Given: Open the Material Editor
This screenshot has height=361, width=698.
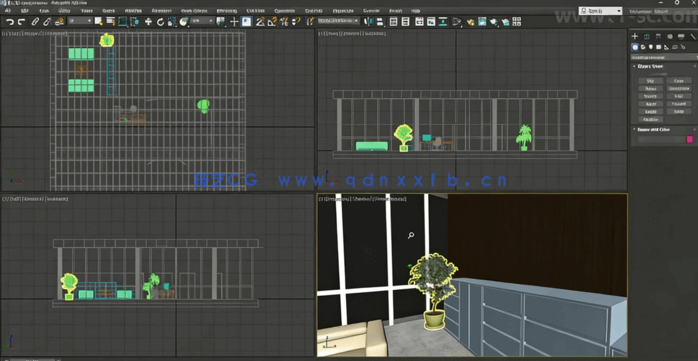Looking at the screenshot, I should pos(457,21).
